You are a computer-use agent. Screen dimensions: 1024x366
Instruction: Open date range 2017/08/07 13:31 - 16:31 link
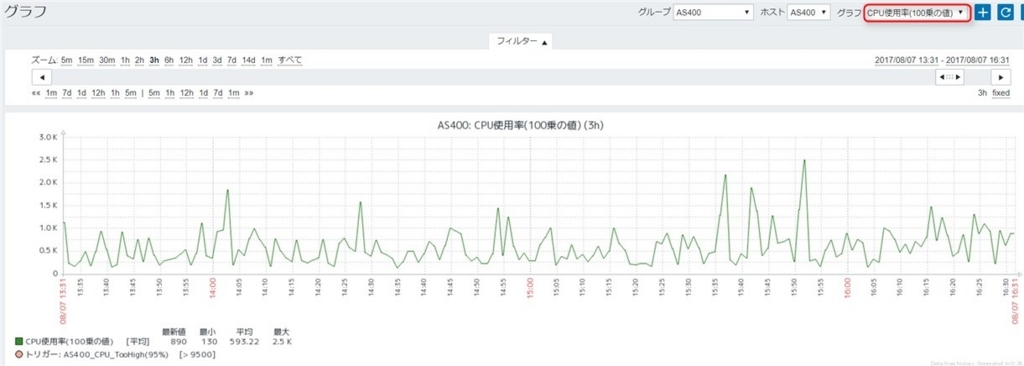pos(943,60)
